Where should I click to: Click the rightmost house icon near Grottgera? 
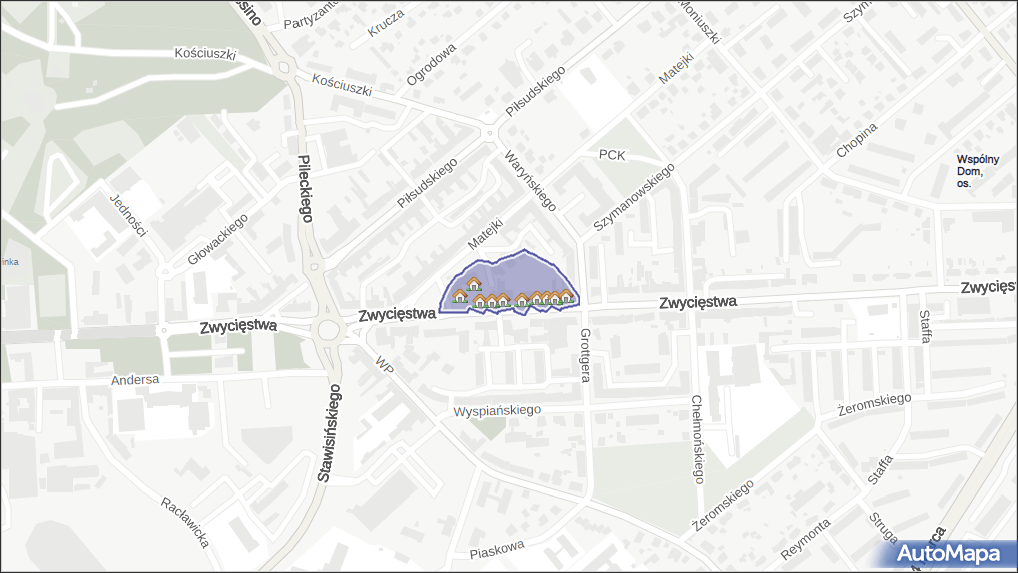(x=567, y=297)
